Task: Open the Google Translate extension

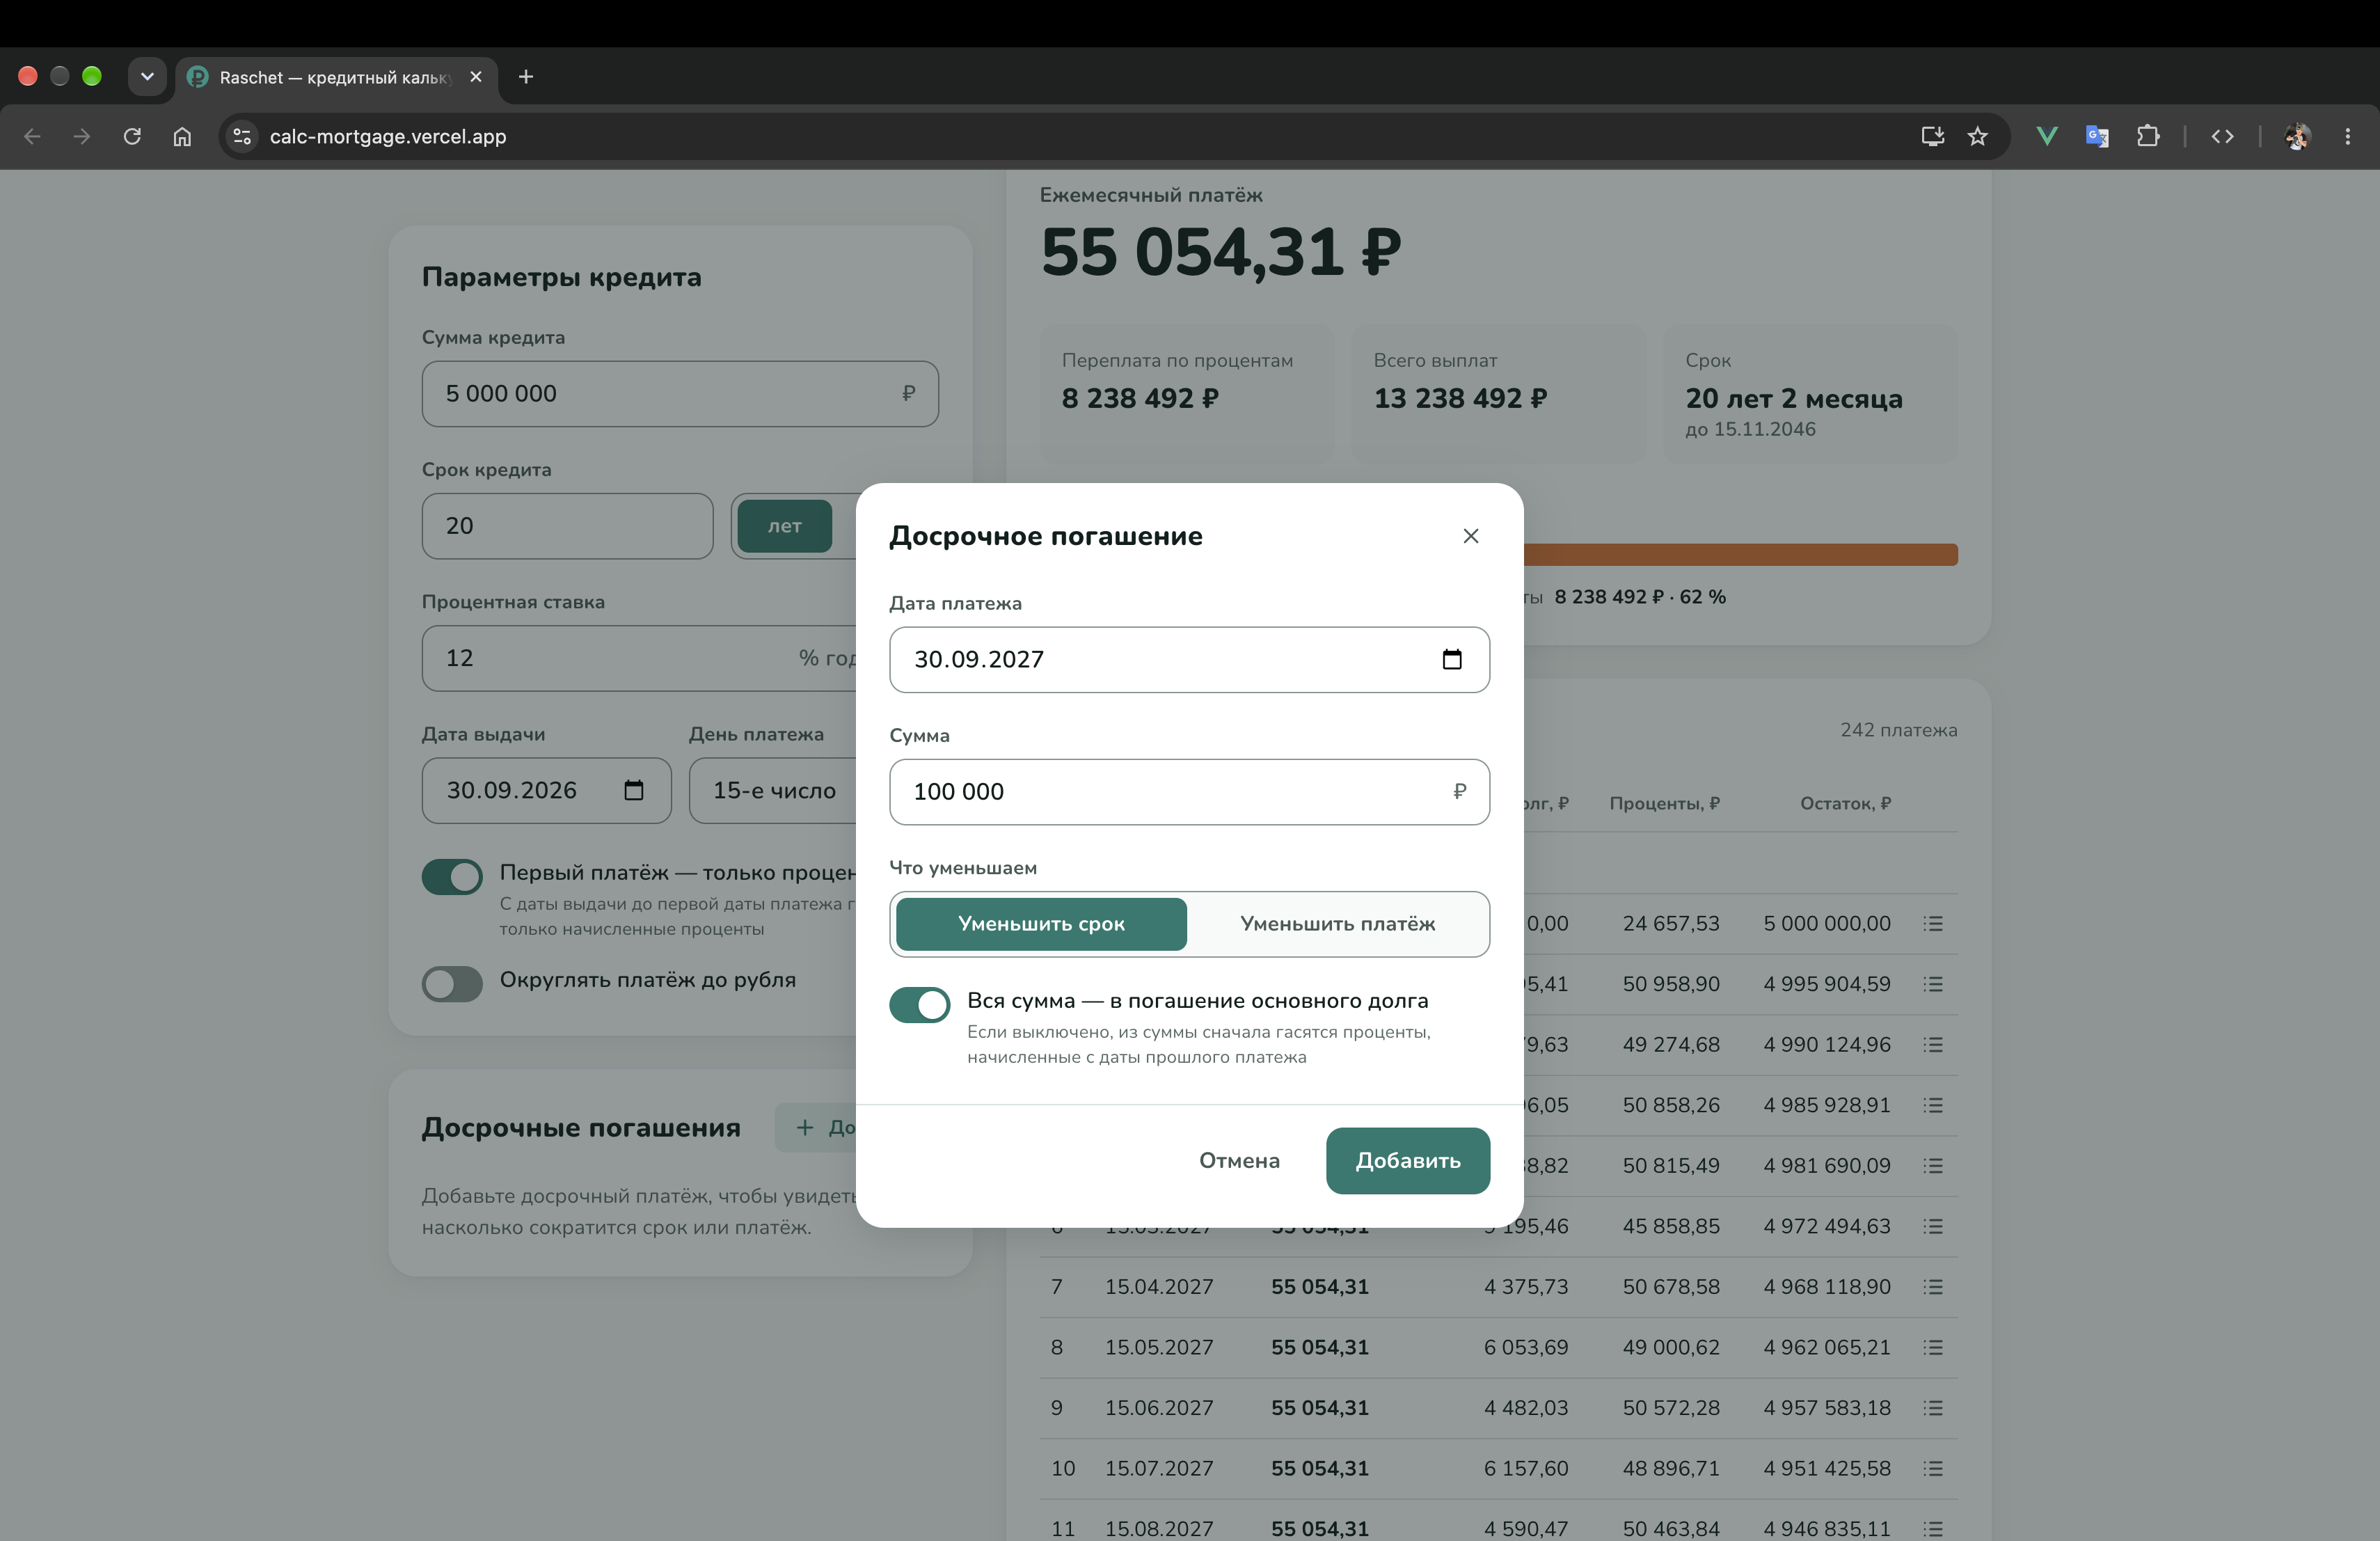Action: point(2097,136)
